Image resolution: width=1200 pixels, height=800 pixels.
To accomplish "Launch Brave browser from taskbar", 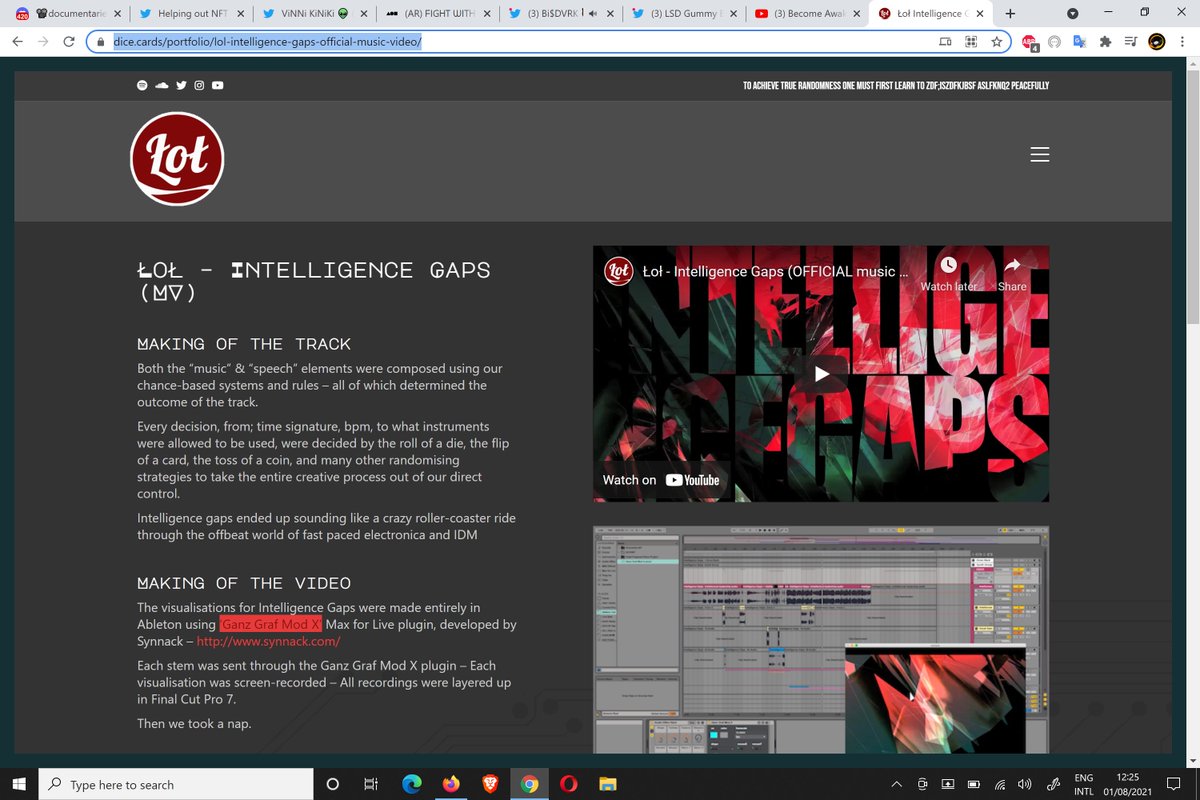I will pos(490,784).
